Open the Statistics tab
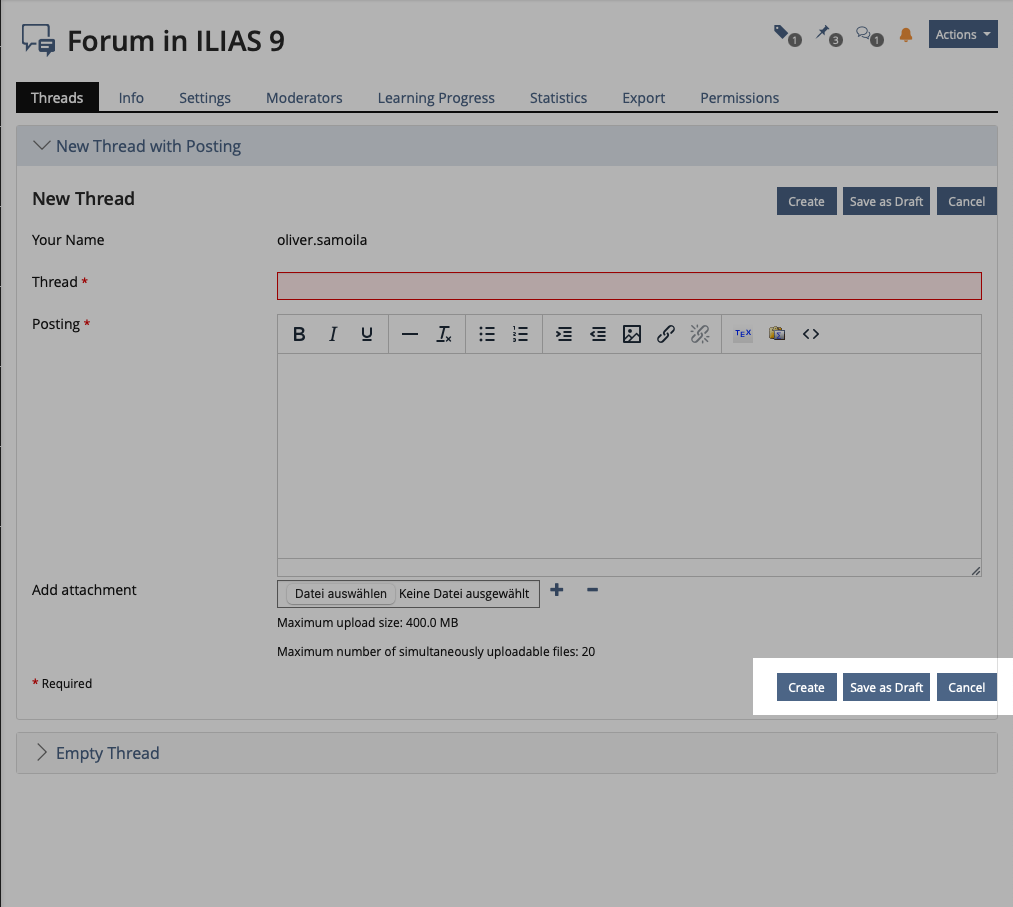The height and width of the screenshot is (907, 1013). 558,98
